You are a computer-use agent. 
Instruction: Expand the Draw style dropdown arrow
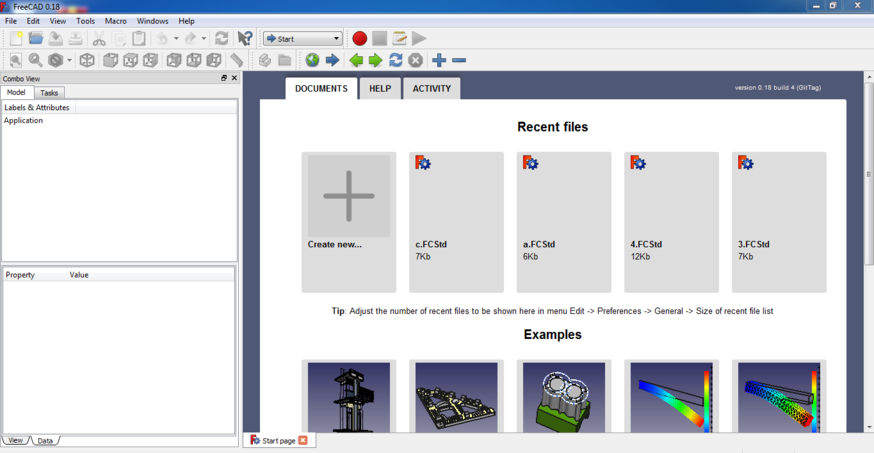(69, 60)
